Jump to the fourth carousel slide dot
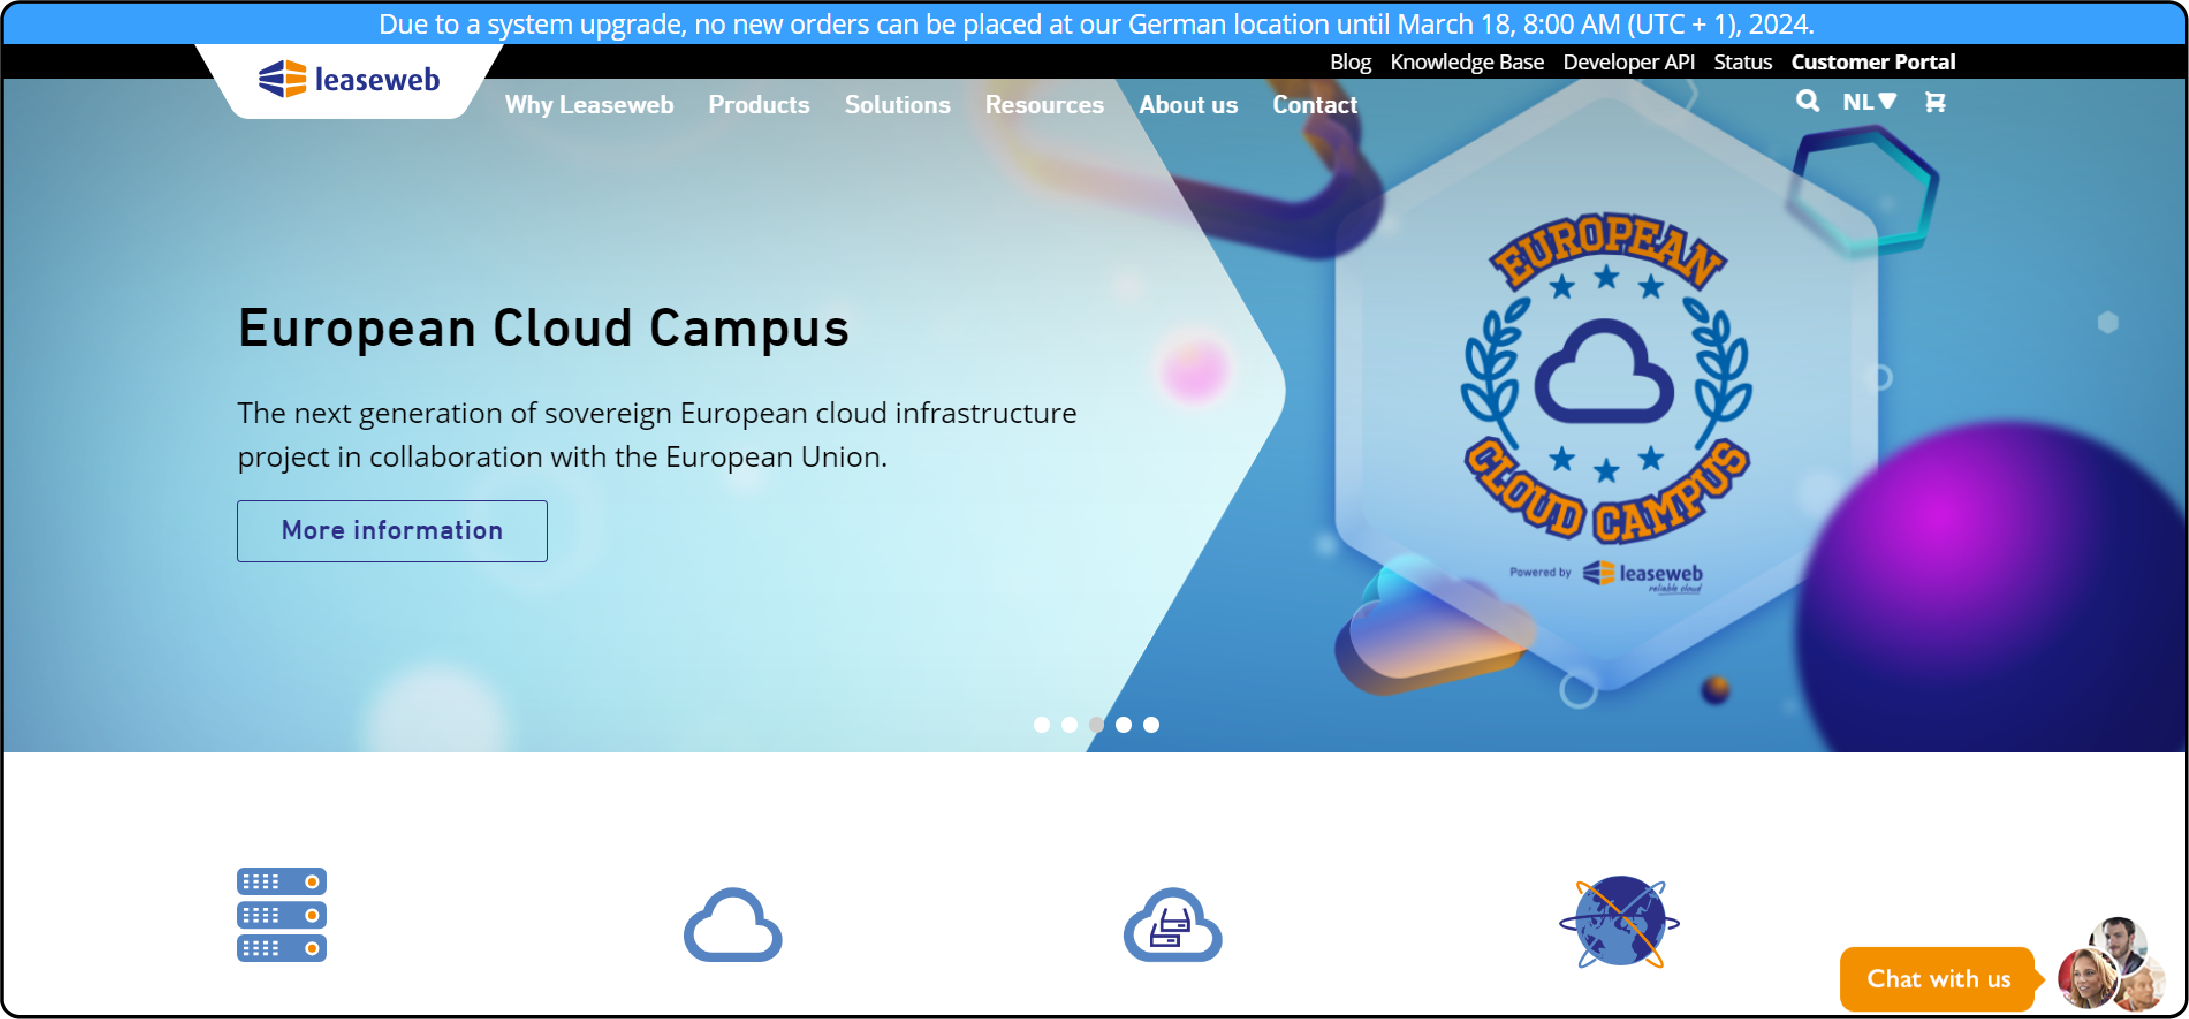 1124,725
